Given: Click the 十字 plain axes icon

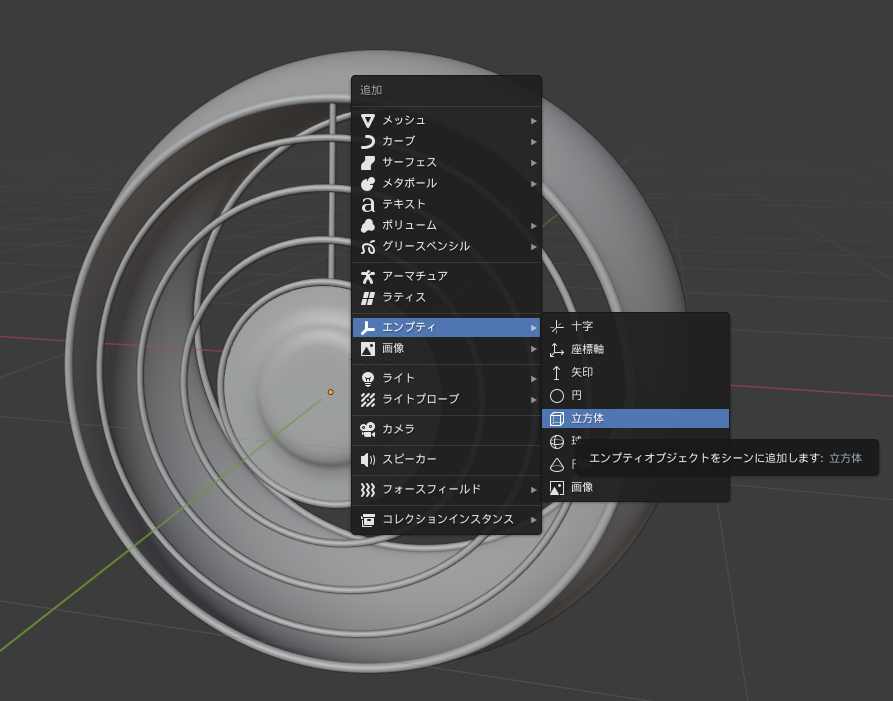Looking at the screenshot, I should click(556, 327).
